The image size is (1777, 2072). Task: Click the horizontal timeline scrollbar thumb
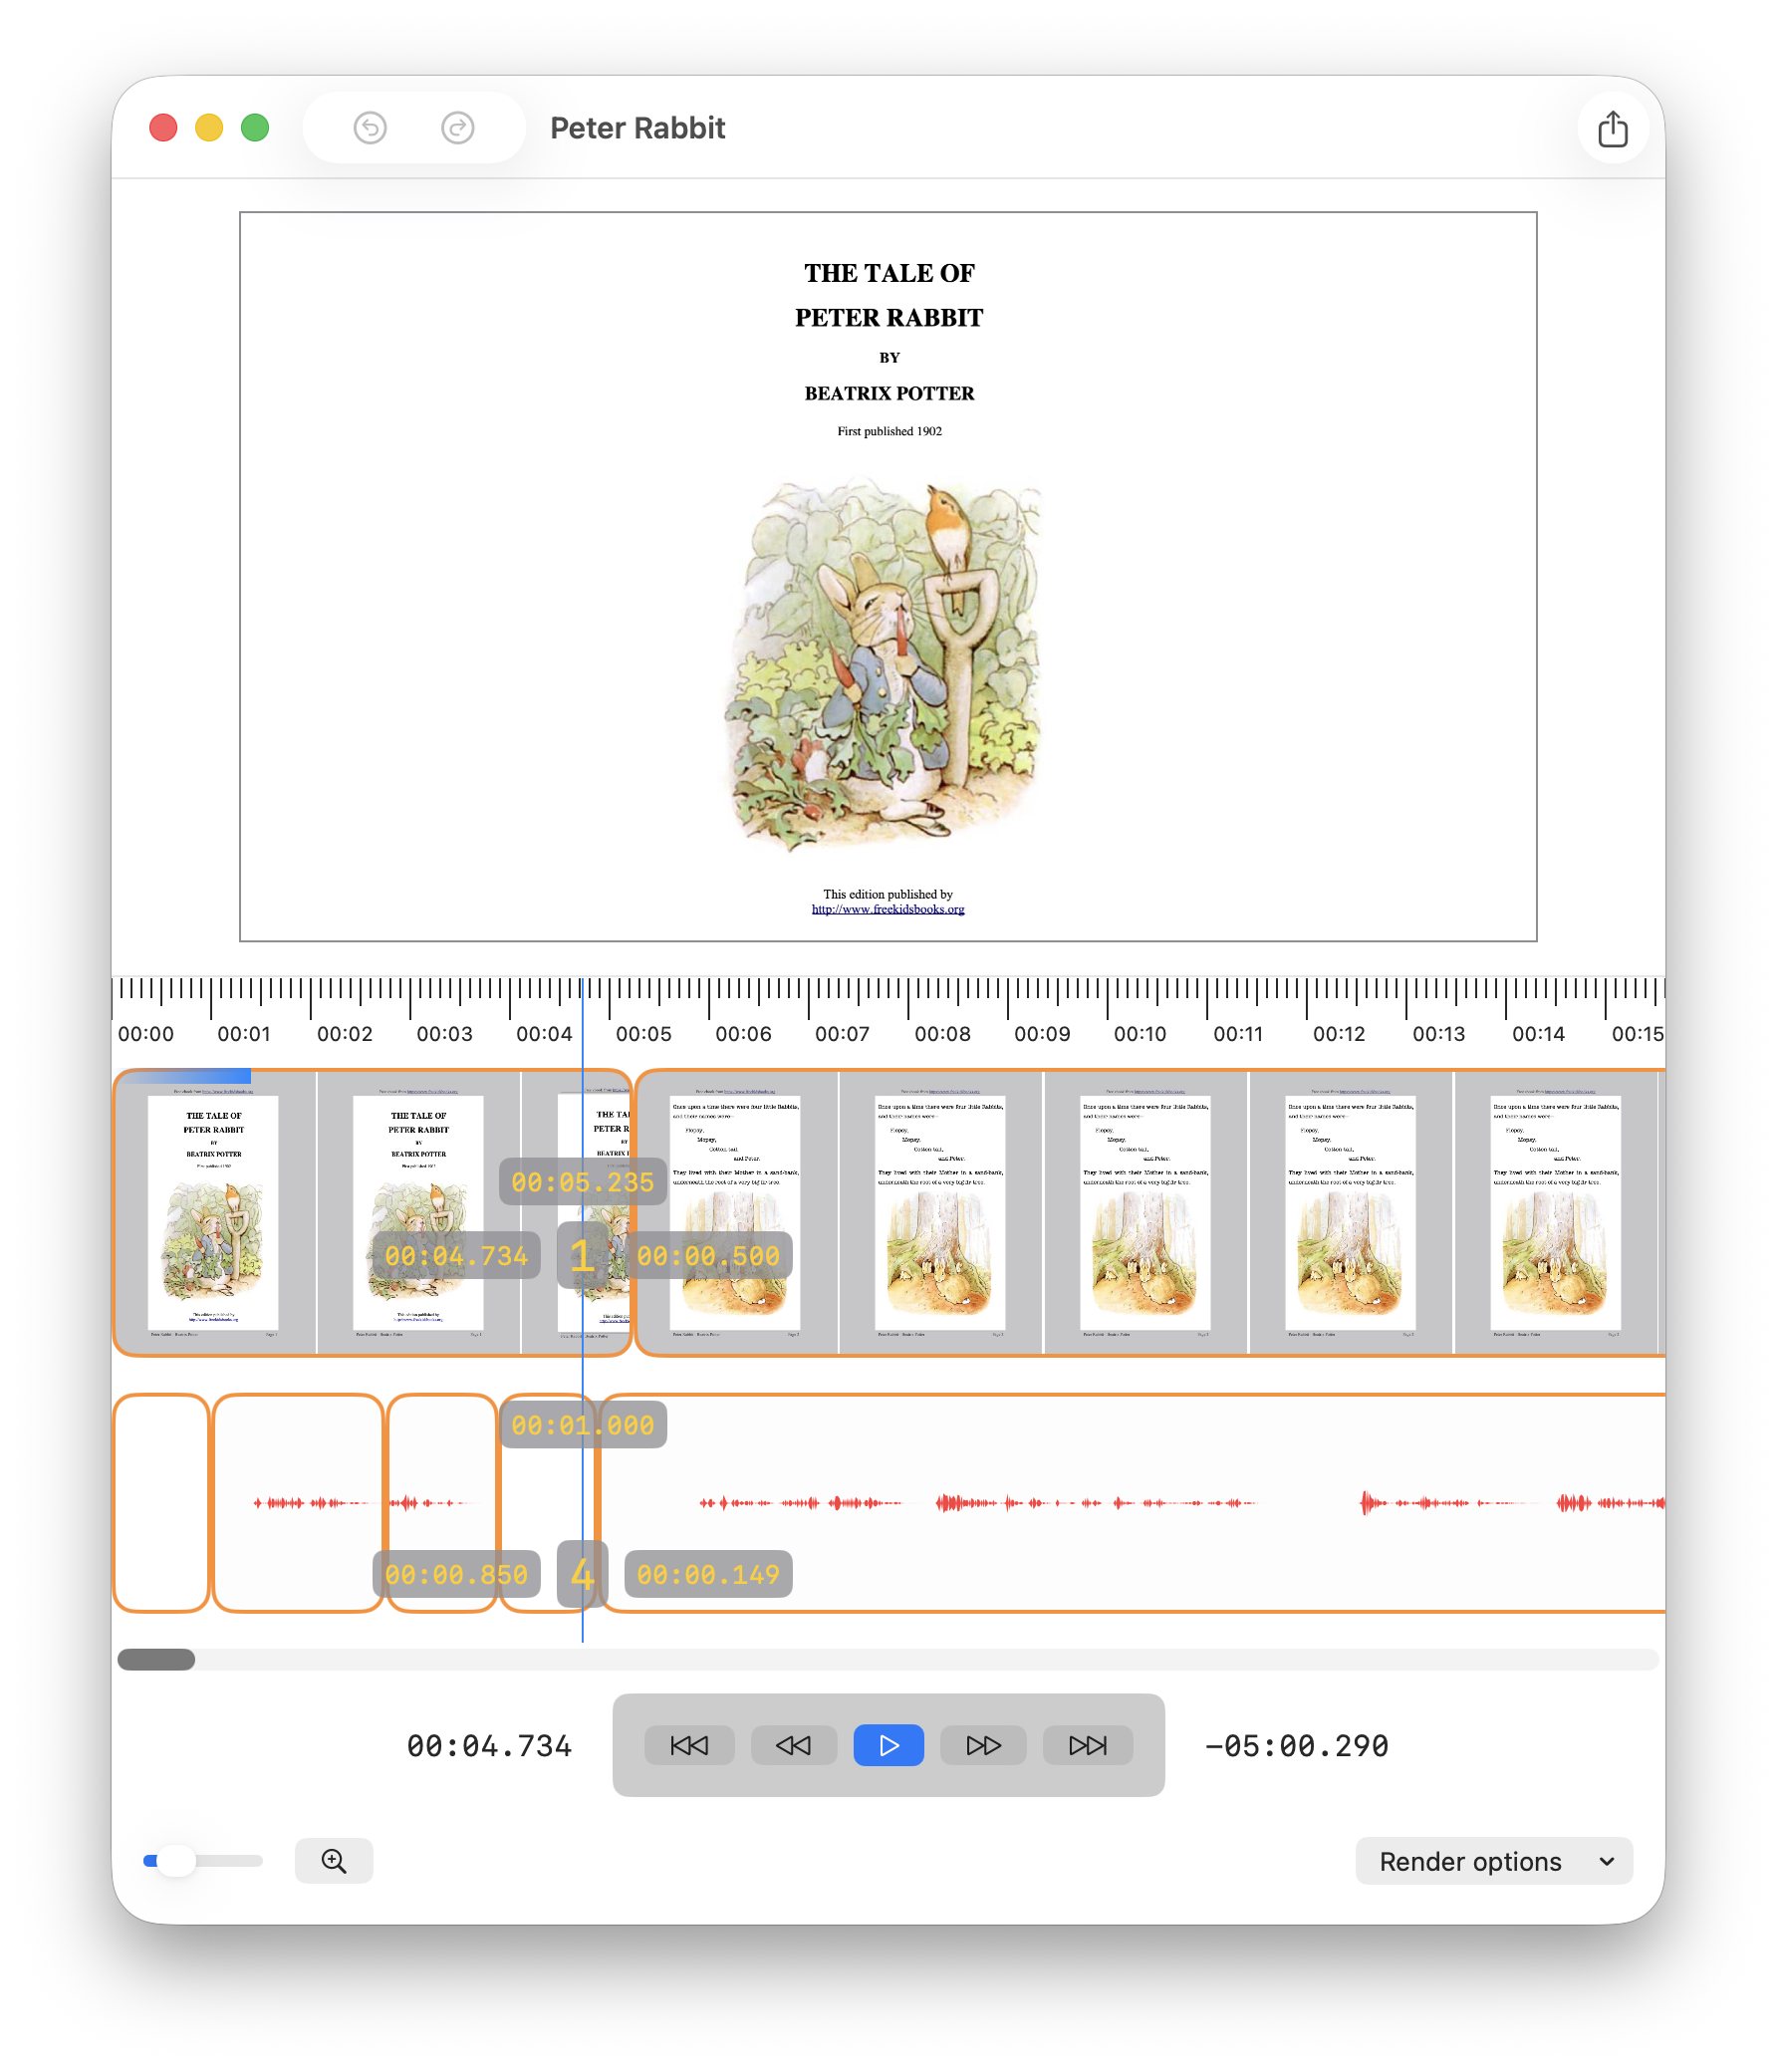pos(156,1660)
